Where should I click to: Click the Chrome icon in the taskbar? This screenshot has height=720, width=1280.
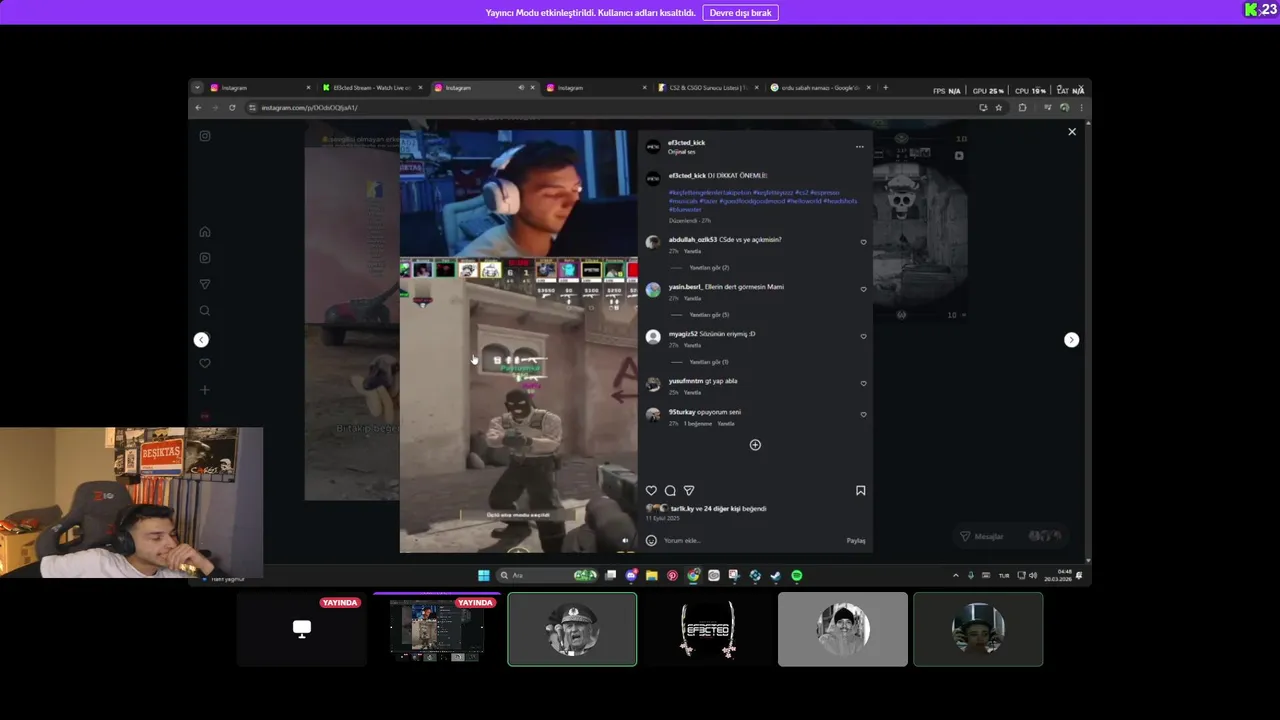pyautogui.click(x=693, y=576)
